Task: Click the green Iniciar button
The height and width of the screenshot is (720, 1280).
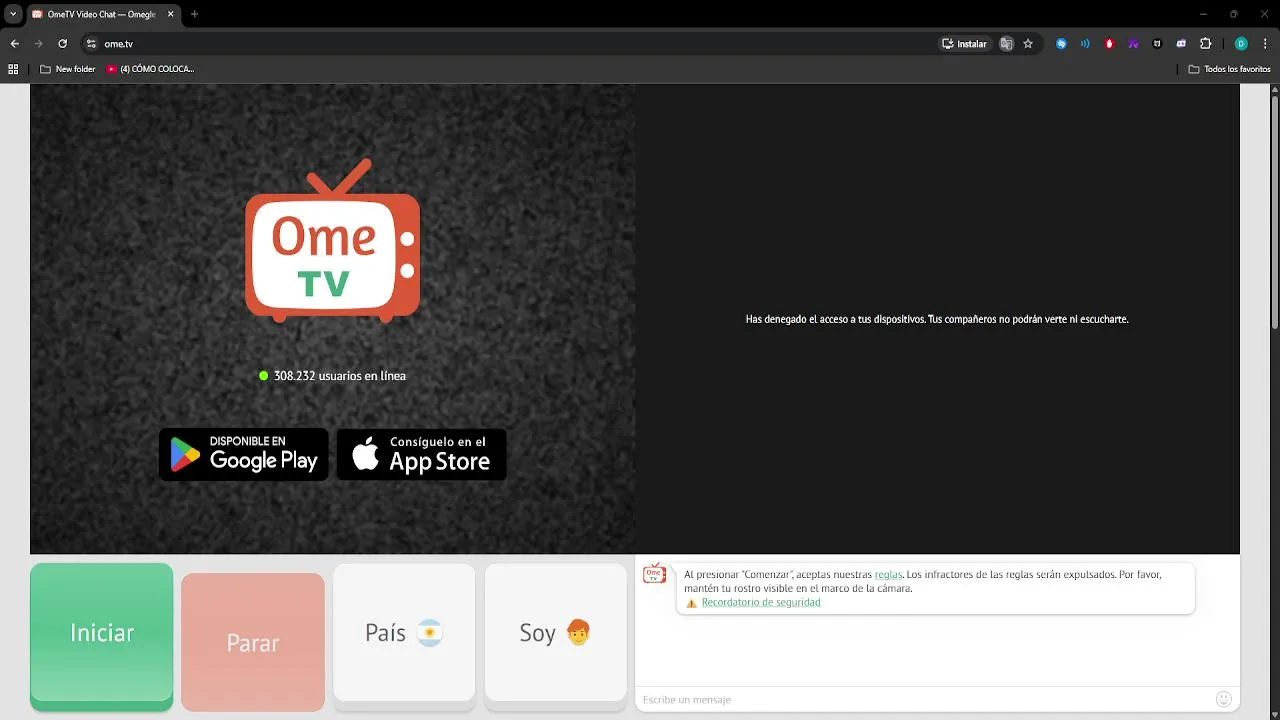Action: click(101, 636)
